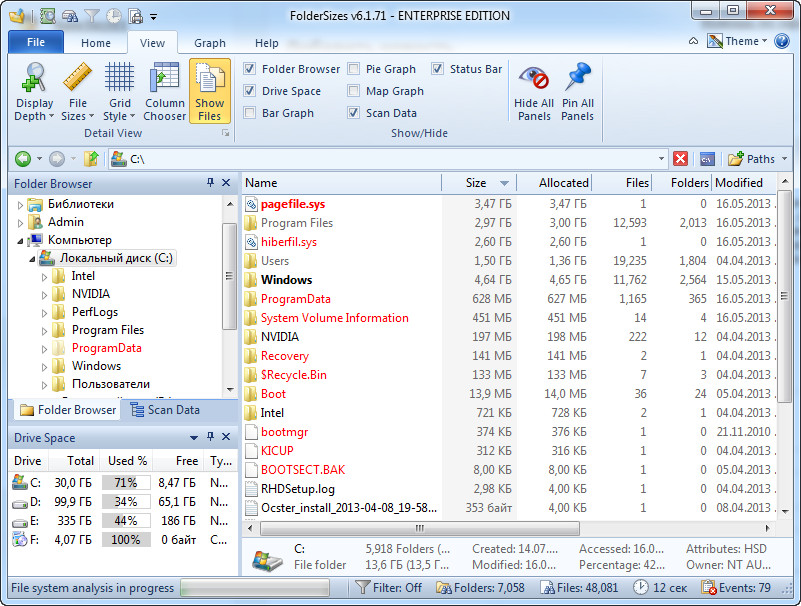The image size is (801, 606).
Task: Go back with green arrow button
Action: (22, 159)
